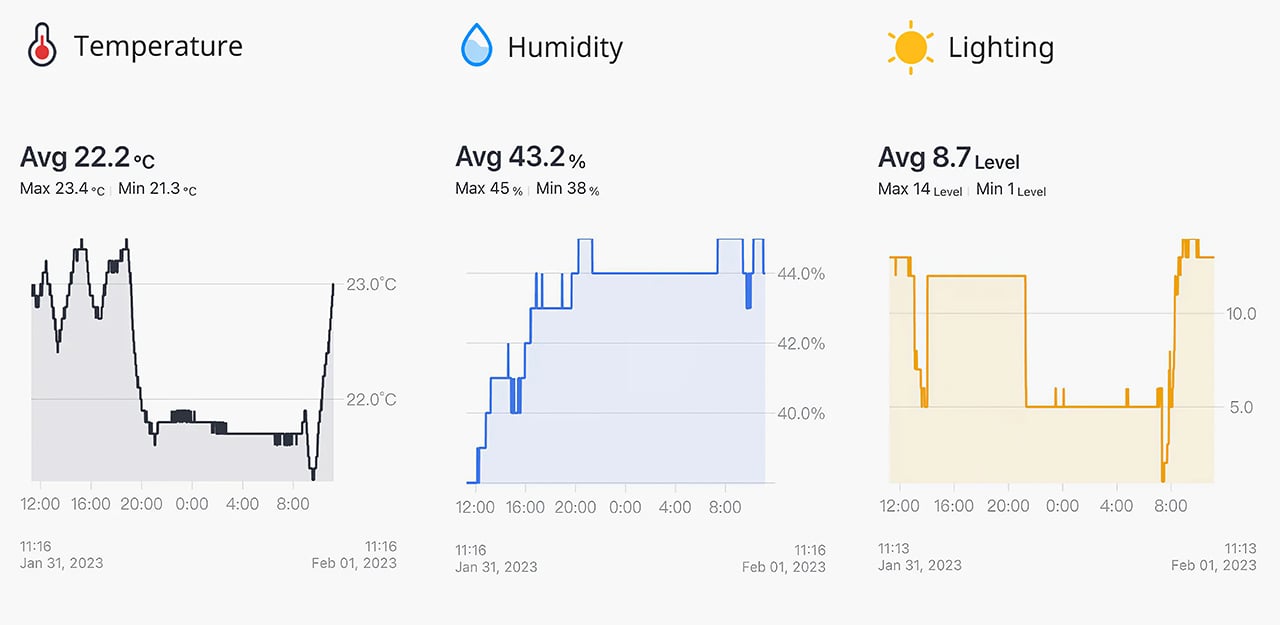Click the Min 38 % humidity value
The image size is (1280, 625).
point(567,189)
